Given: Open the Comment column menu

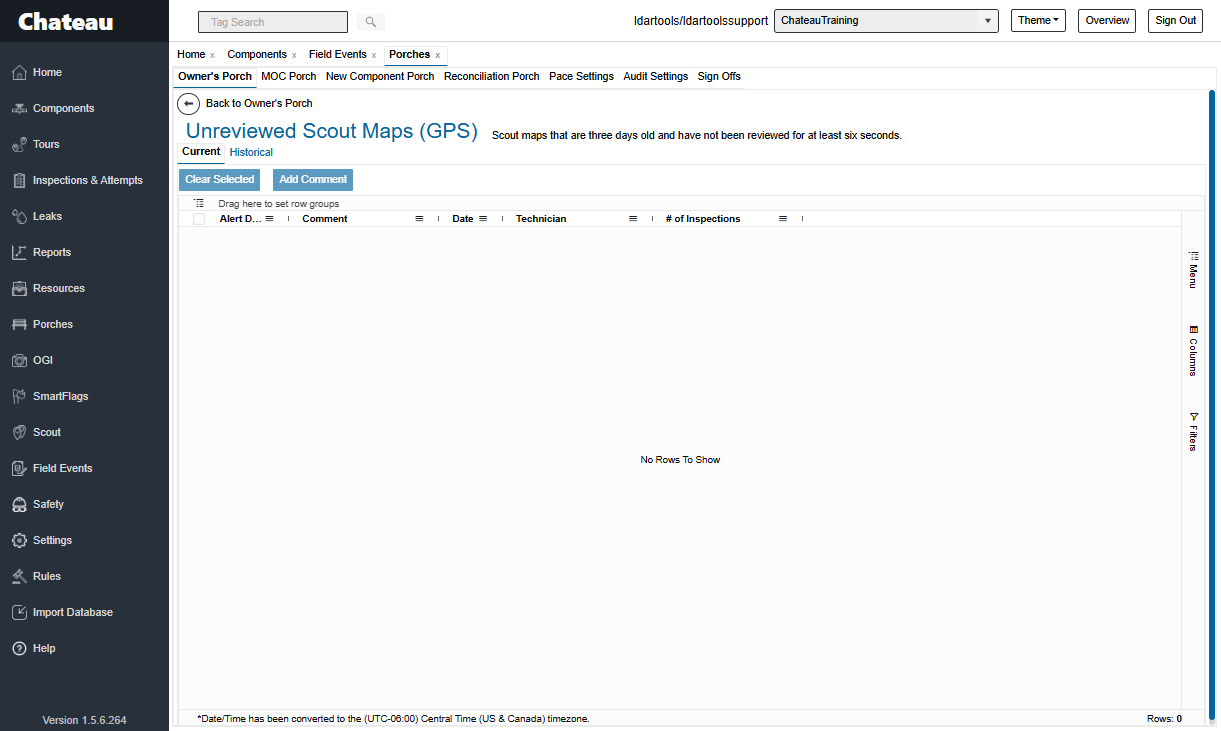Looking at the screenshot, I should (x=420, y=218).
